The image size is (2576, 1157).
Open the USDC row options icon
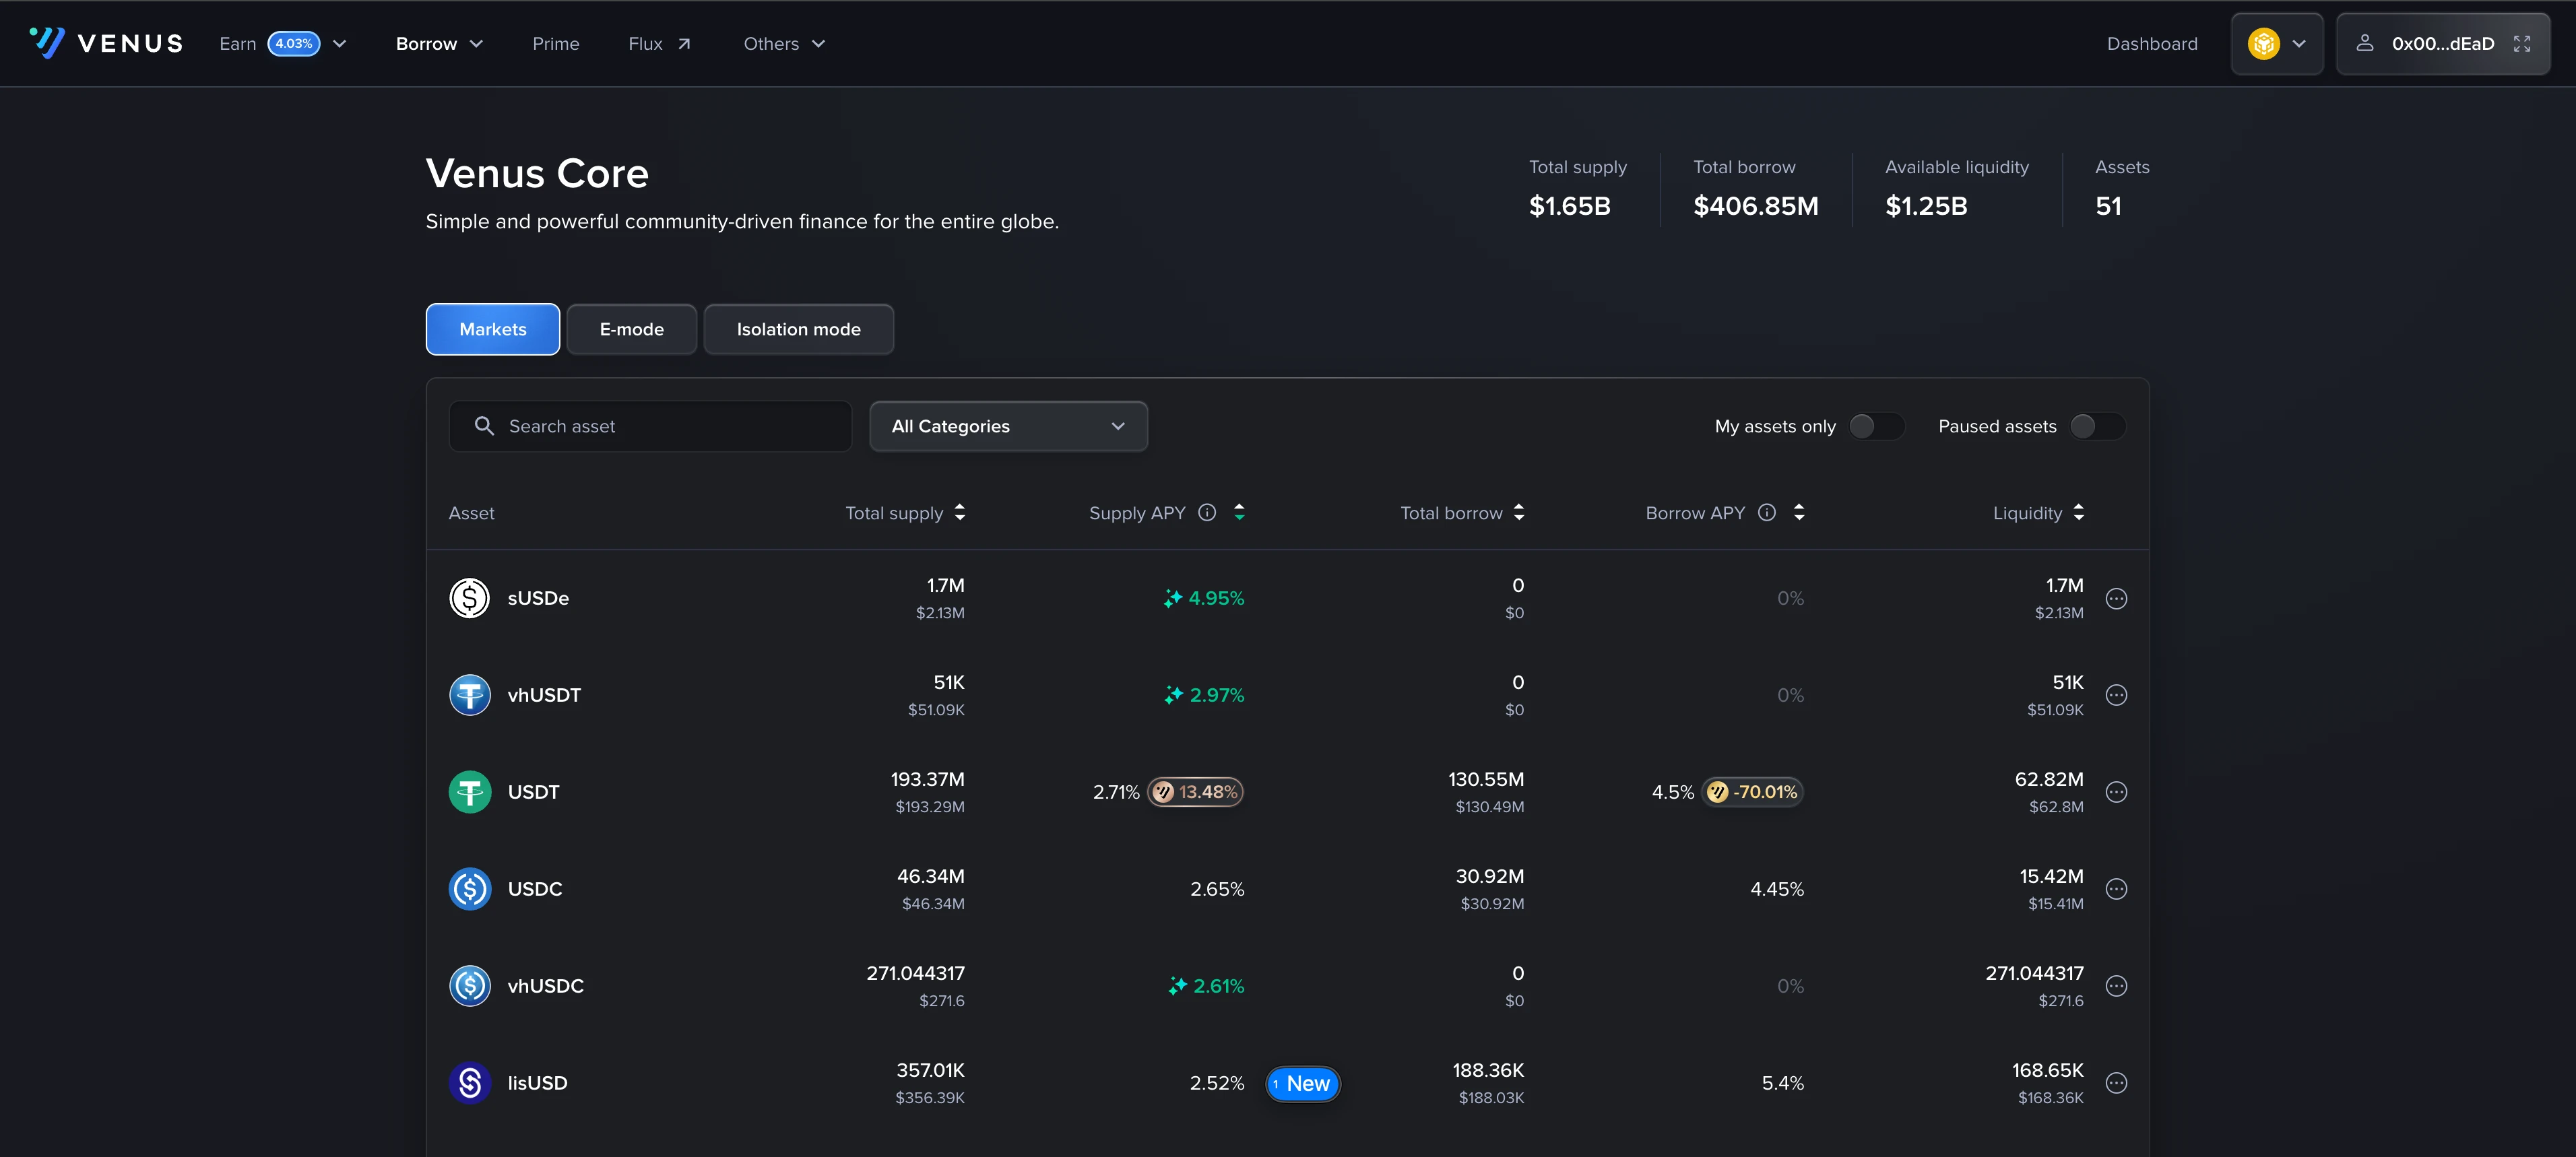click(x=2116, y=889)
